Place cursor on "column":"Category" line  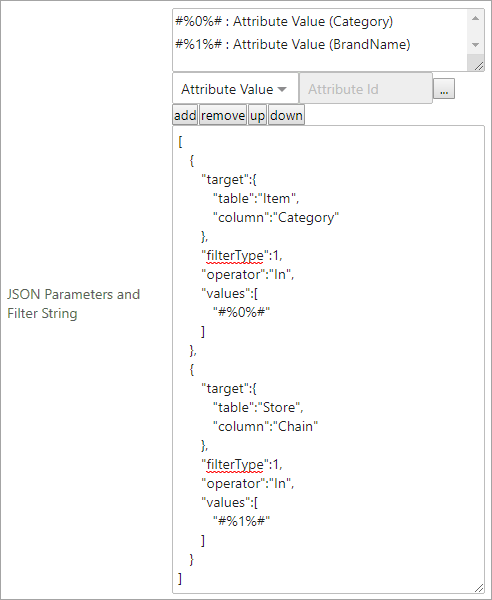click(276, 218)
